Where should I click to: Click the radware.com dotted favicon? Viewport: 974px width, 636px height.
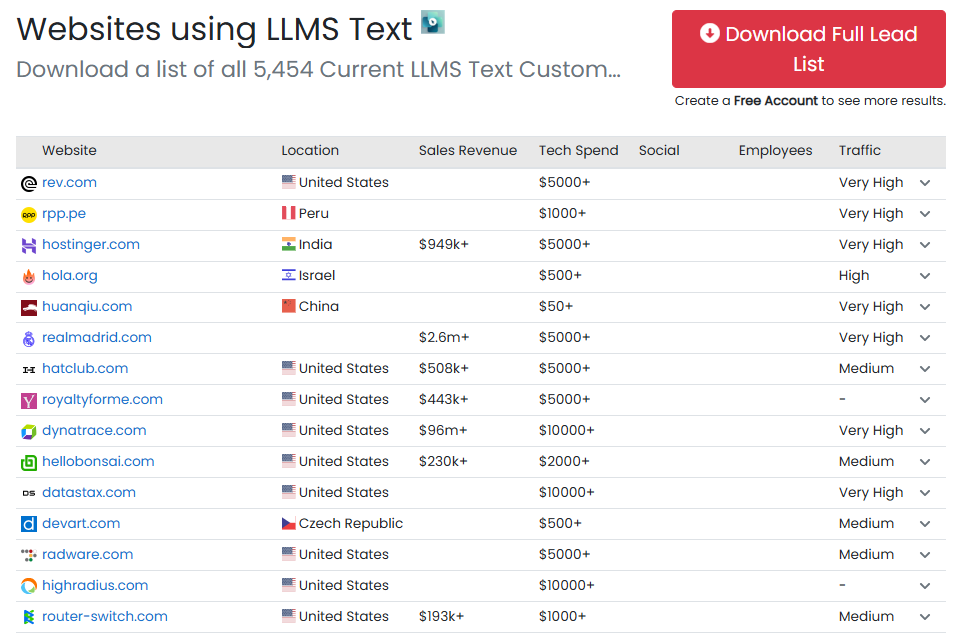[29, 555]
